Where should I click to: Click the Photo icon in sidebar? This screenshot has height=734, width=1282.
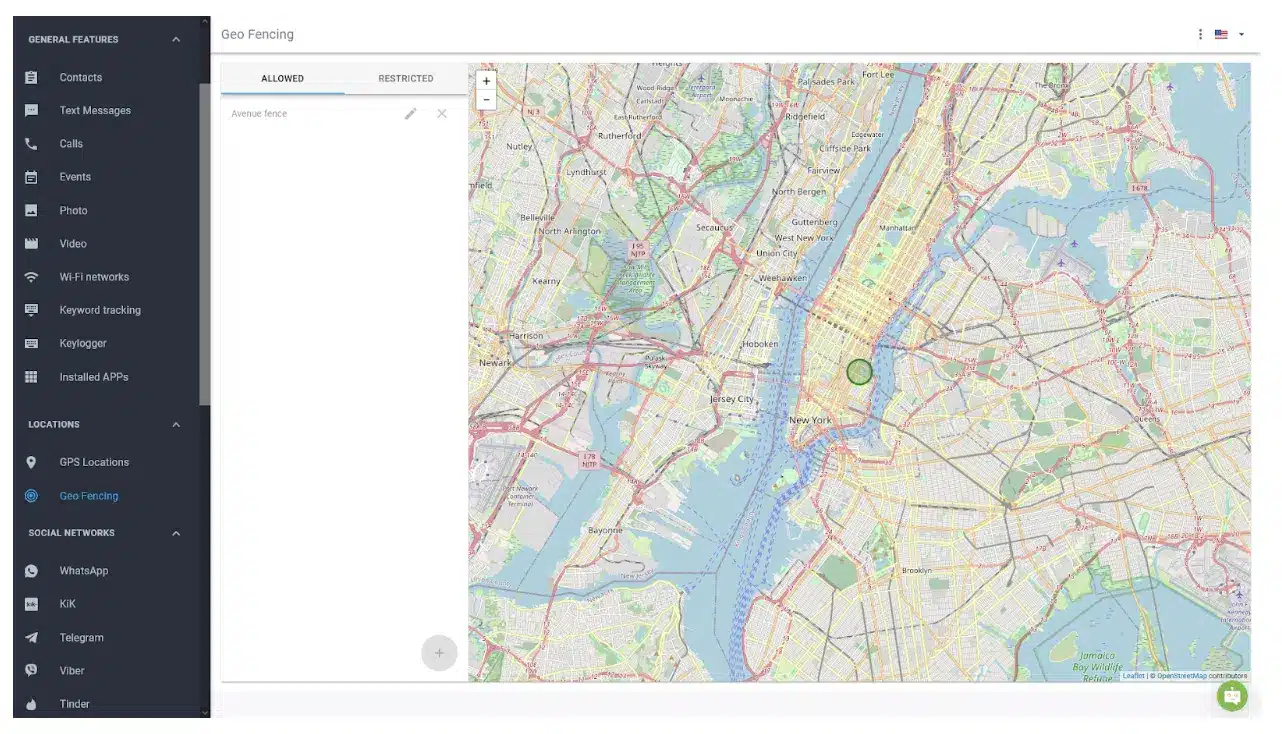31,210
